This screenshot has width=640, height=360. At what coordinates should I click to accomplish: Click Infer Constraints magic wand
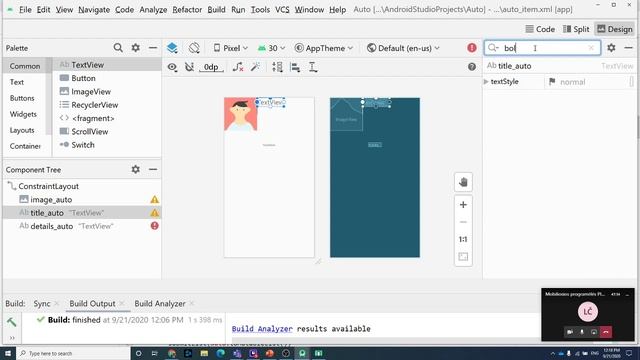(x=256, y=67)
